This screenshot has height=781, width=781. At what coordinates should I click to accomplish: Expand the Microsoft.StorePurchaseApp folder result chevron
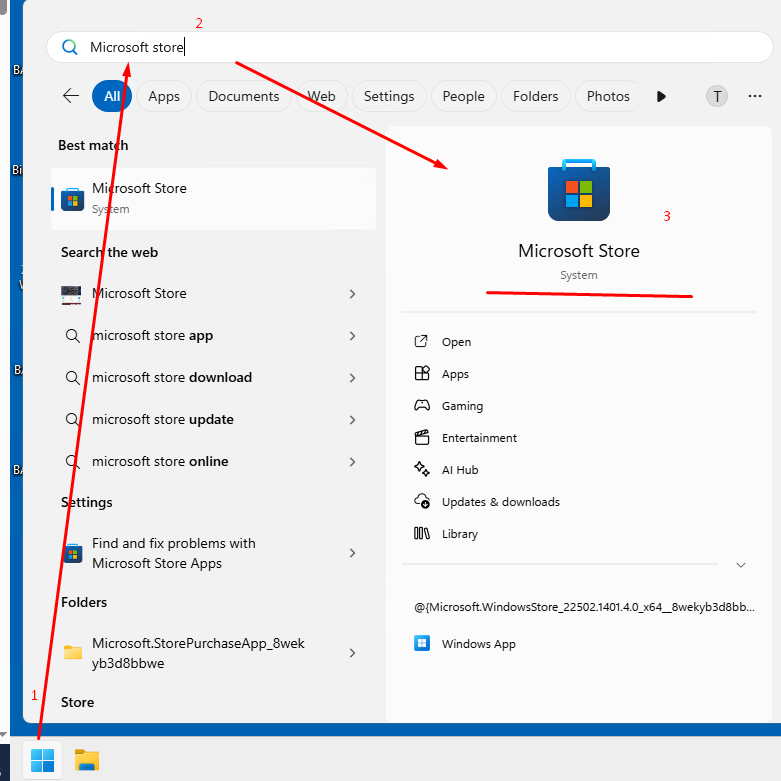[352, 653]
